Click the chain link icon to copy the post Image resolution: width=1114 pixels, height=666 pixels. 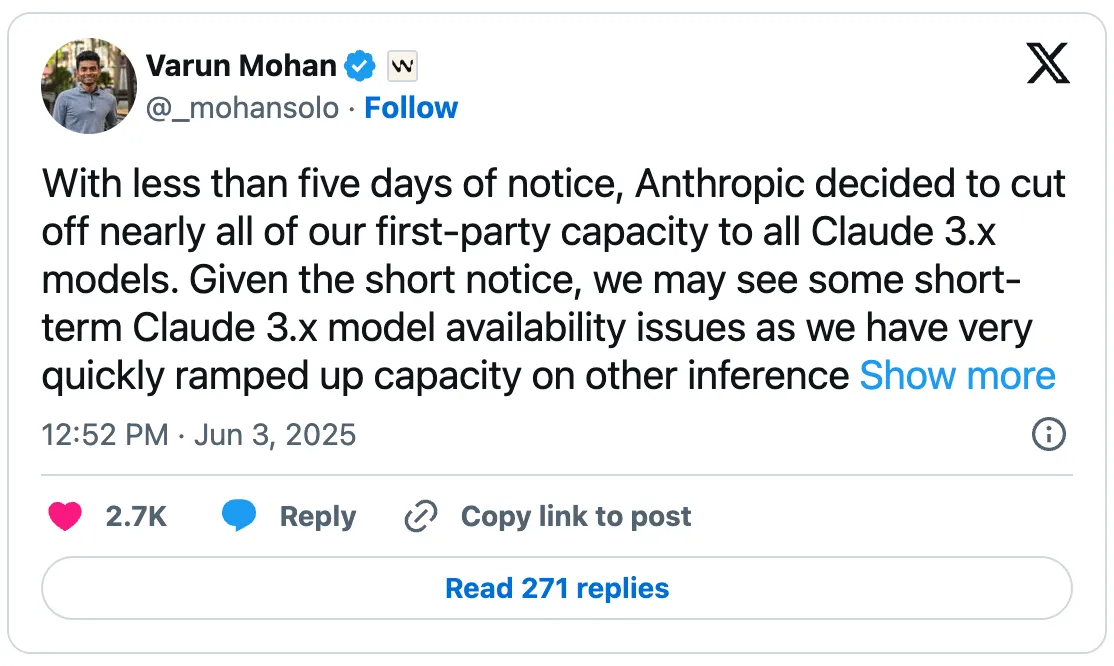[420, 516]
